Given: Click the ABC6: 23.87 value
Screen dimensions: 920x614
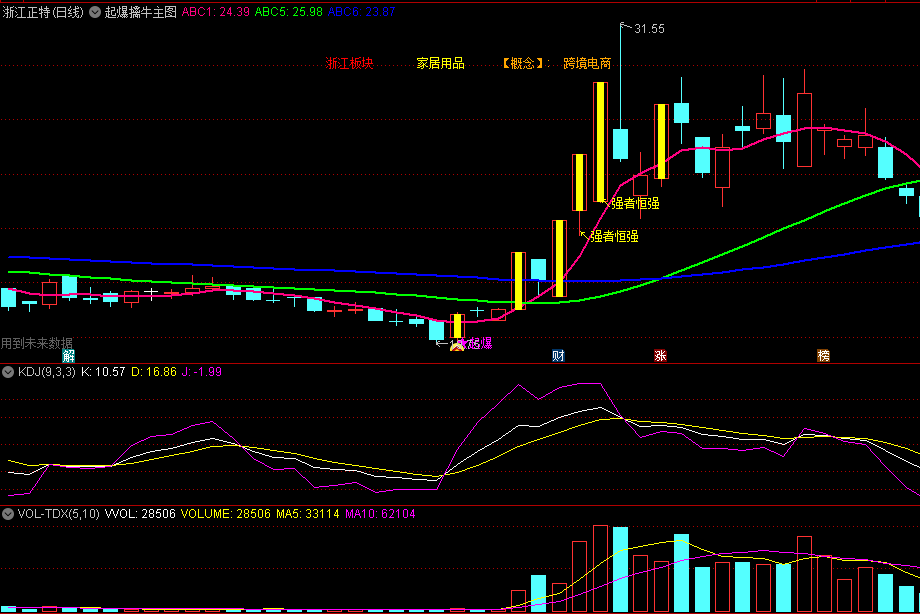Looking at the screenshot, I should (361, 12).
